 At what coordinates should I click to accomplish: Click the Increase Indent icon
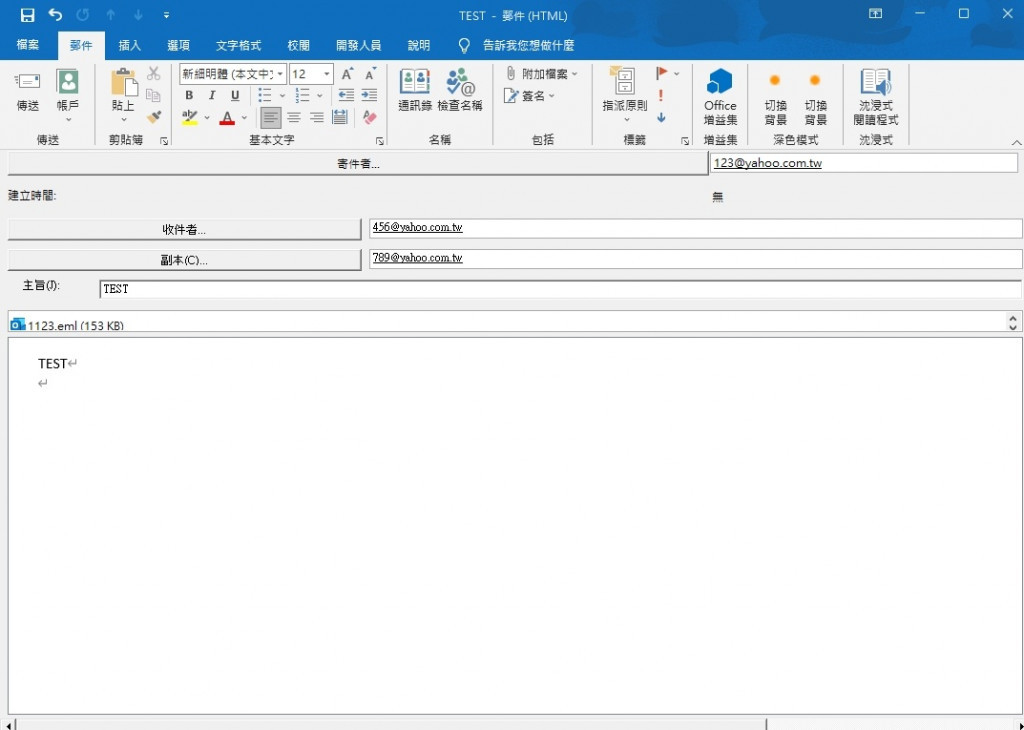coord(370,95)
